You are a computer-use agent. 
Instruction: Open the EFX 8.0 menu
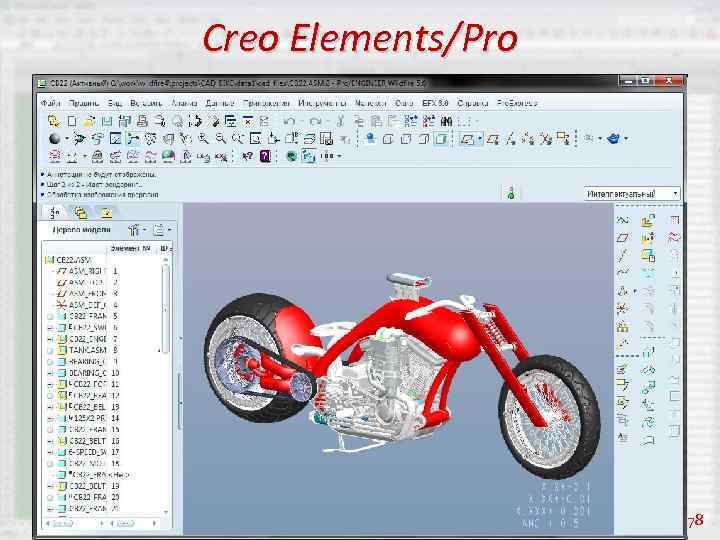tap(435, 103)
